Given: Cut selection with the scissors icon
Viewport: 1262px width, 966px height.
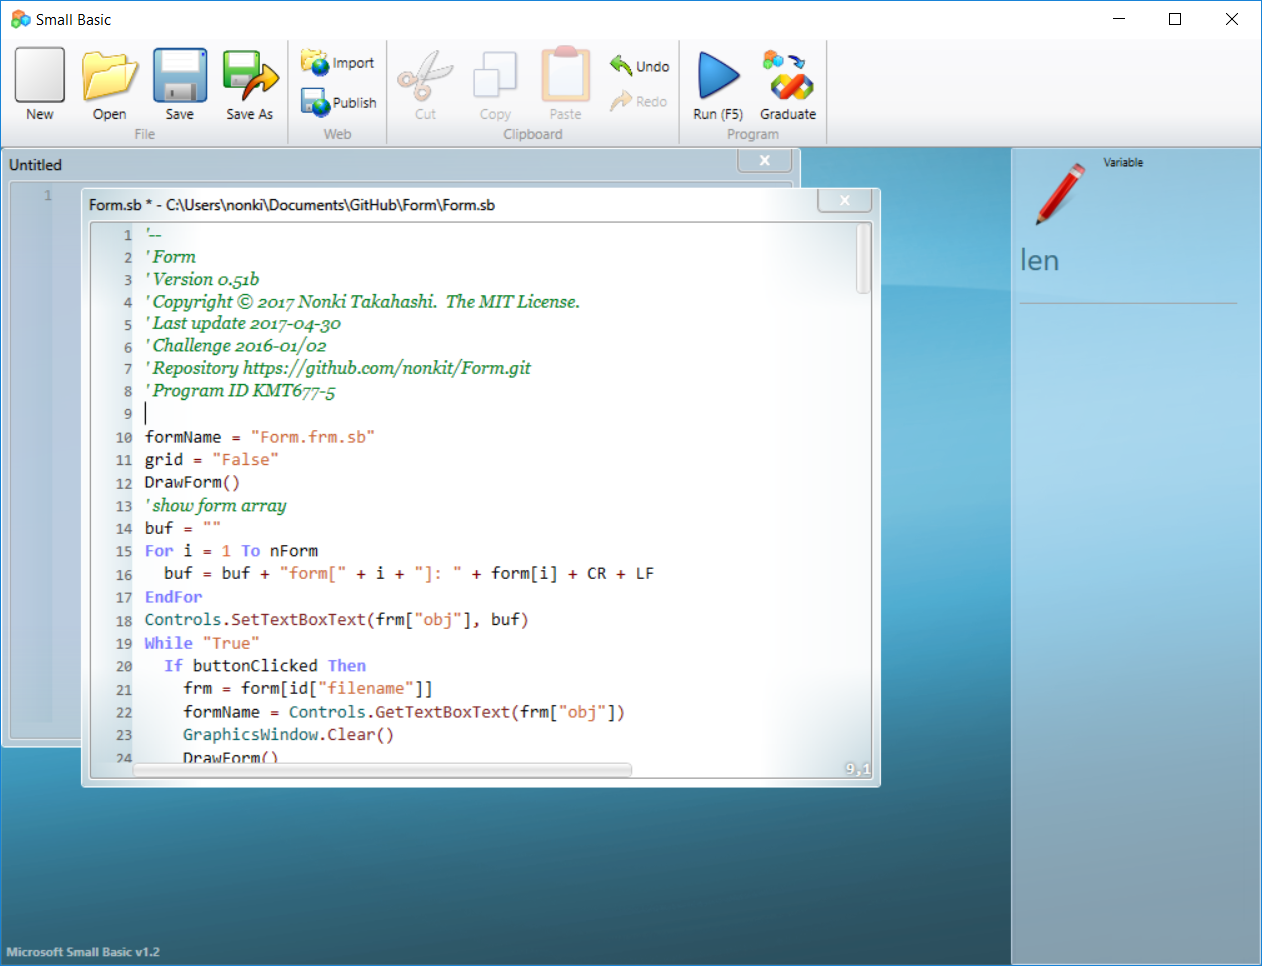Looking at the screenshot, I should coord(425,84).
